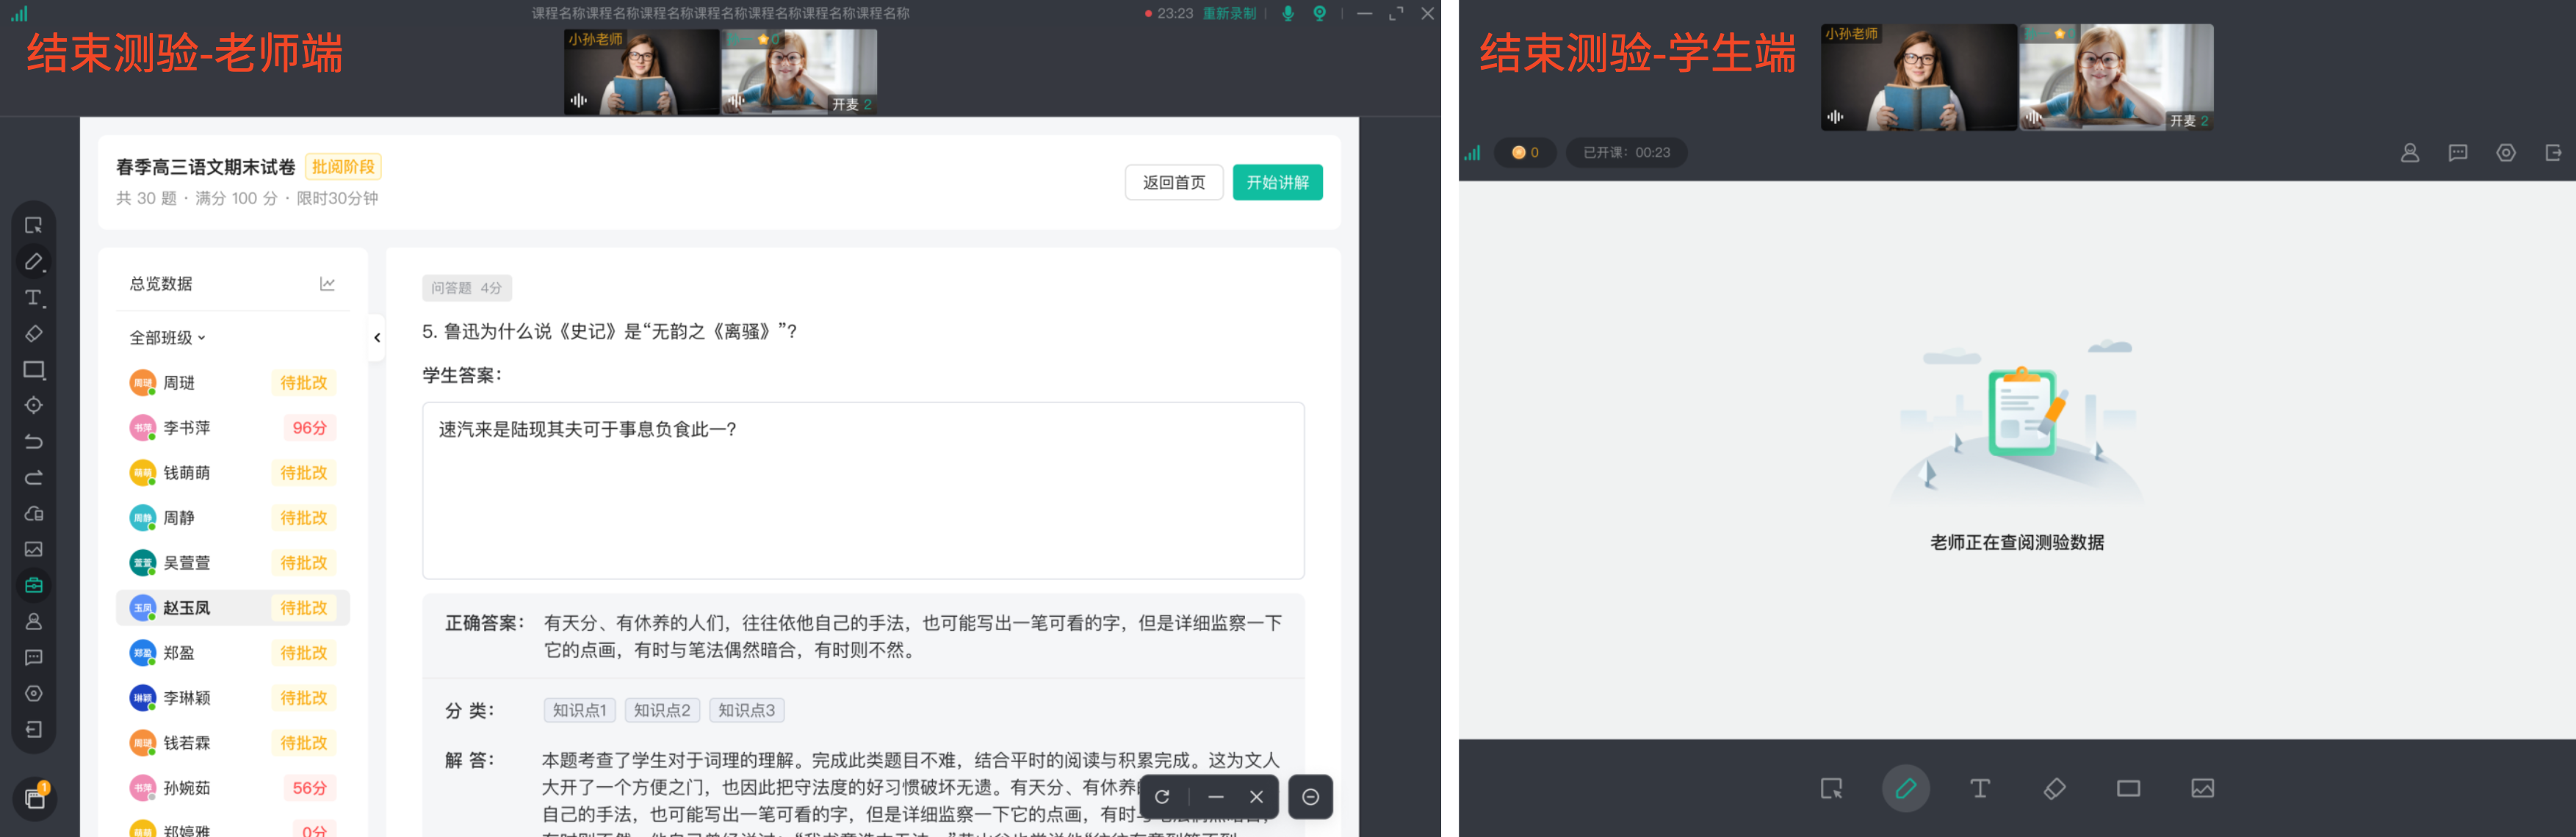The height and width of the screenshot is (837, 2576).
Task: Open the members list in teacher sidebar
Action: (33, 622)
